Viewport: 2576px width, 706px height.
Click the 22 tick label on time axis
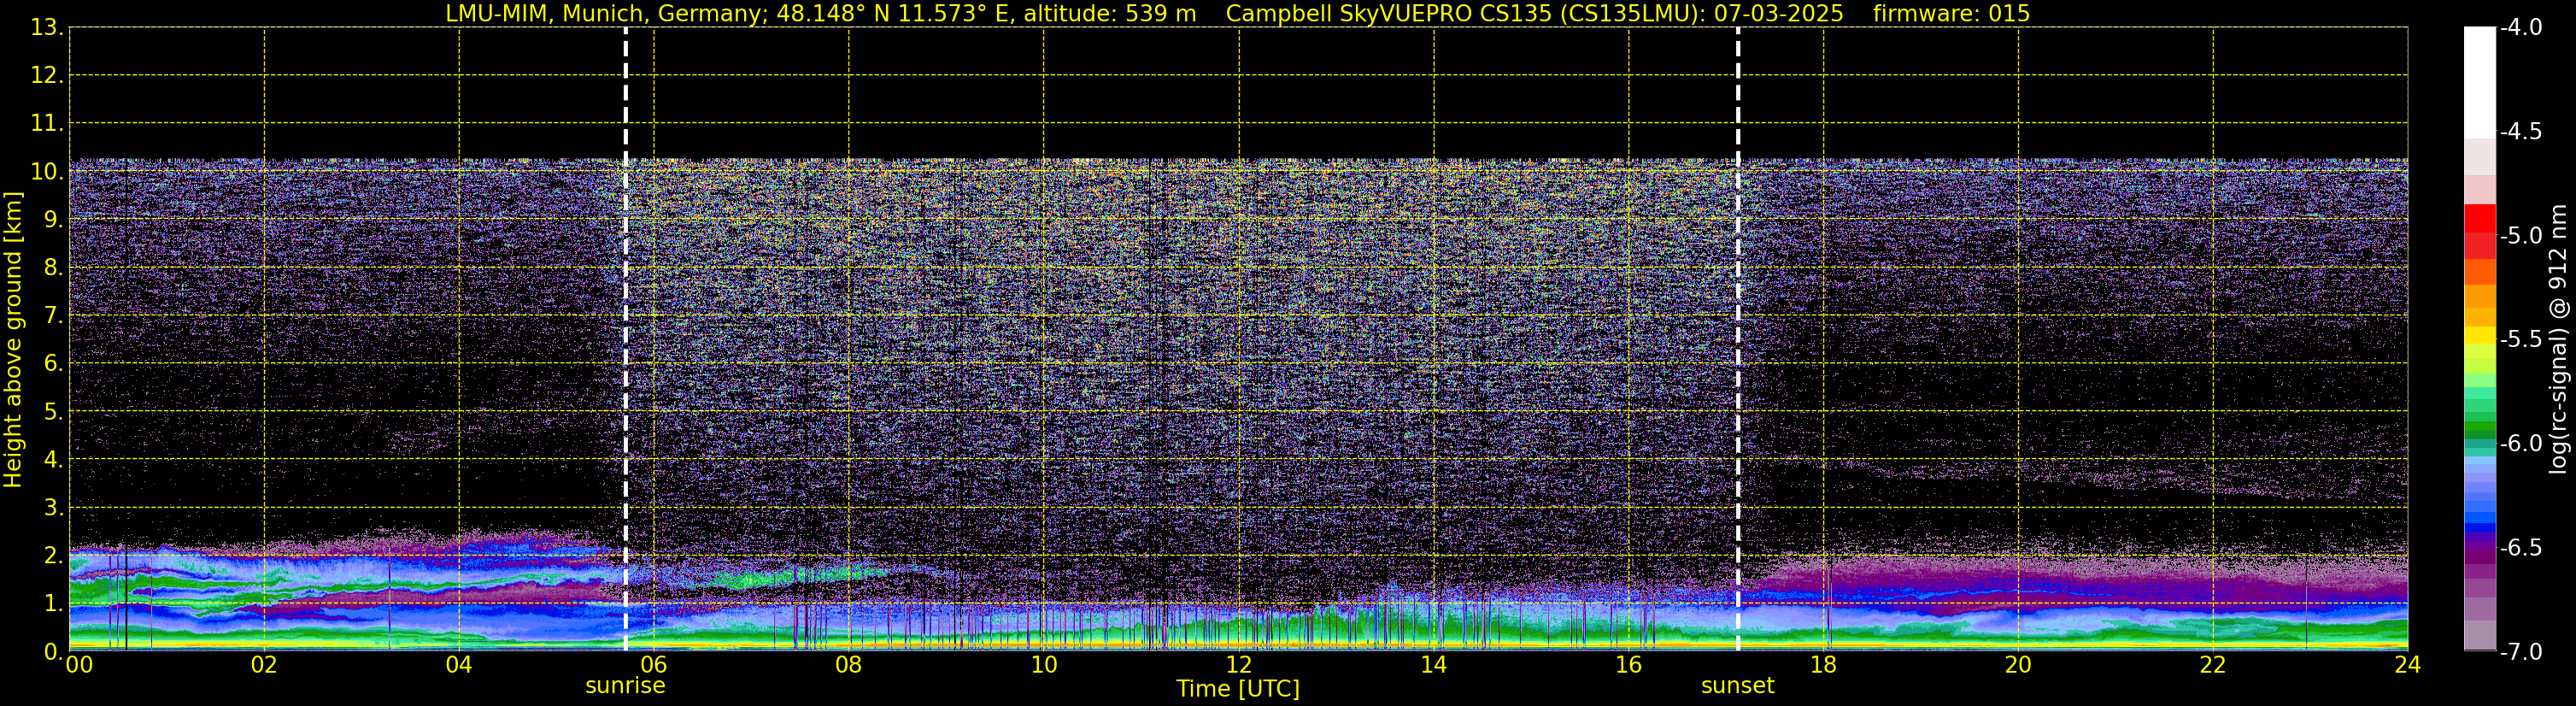[2213, 665]
